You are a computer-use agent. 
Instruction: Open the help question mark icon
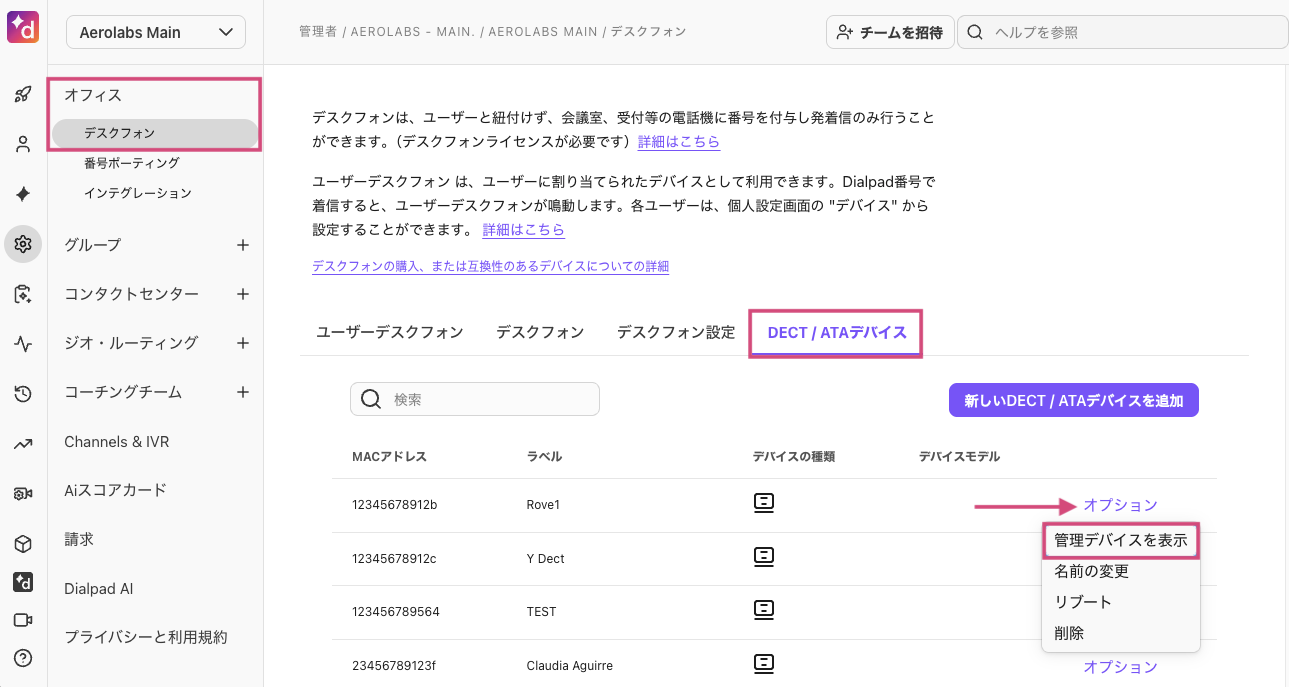(x=23, y=658)
